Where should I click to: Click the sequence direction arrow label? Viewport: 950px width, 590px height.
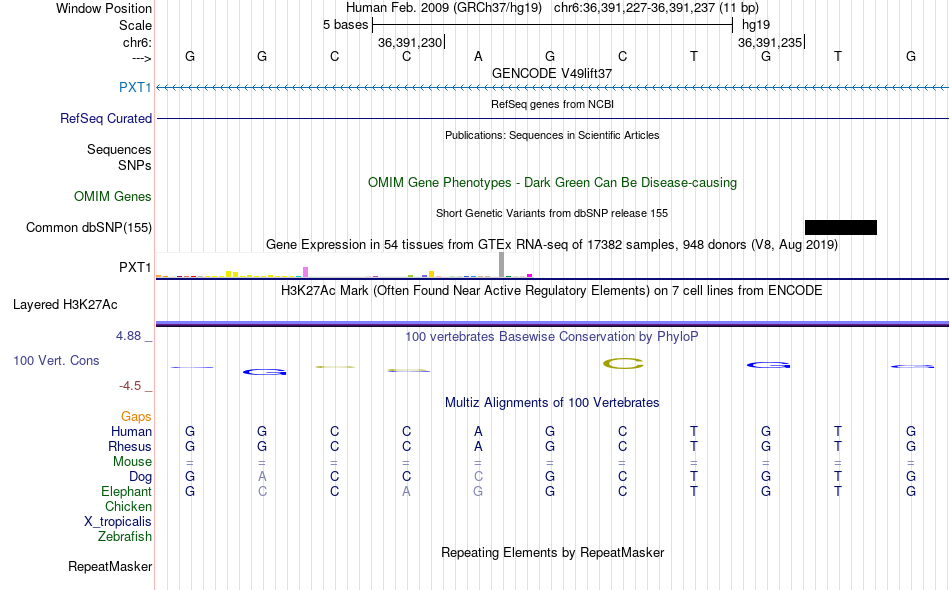[142, 58]
